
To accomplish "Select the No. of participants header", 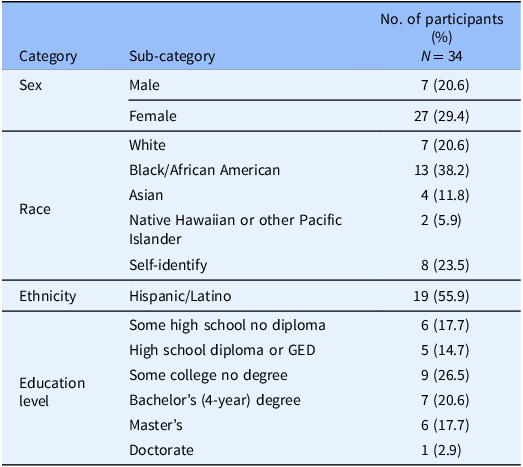I will pyautogui.click(x=442, y=37).
